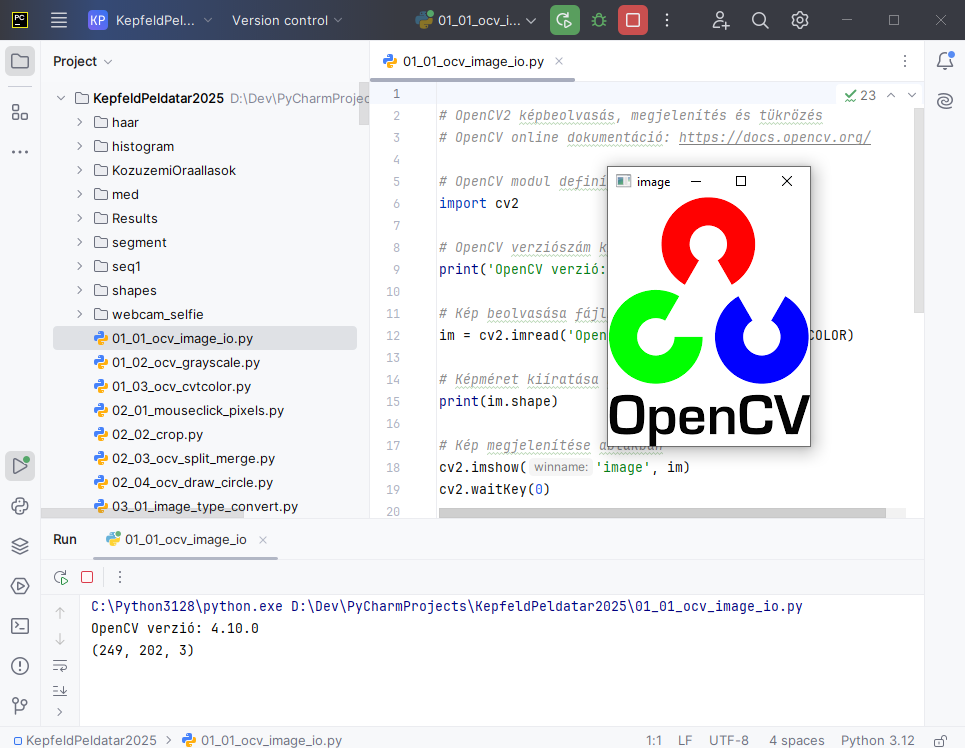
Task: Start debugging with the bug icon
Action: (x=598, y=20)
